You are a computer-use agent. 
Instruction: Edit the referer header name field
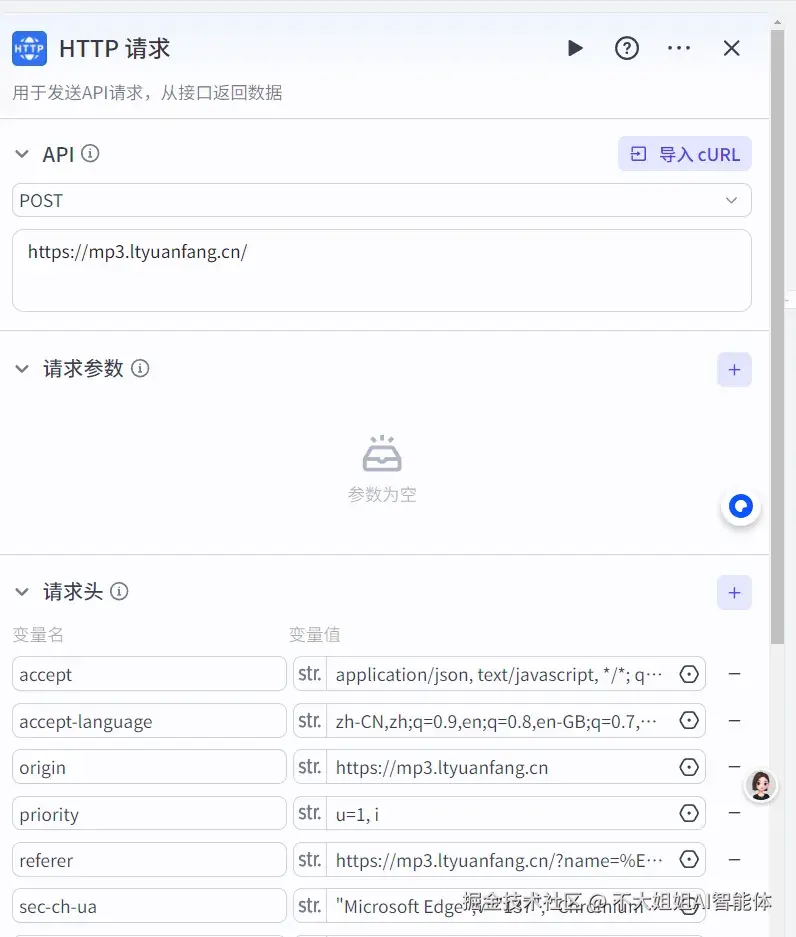149,860
